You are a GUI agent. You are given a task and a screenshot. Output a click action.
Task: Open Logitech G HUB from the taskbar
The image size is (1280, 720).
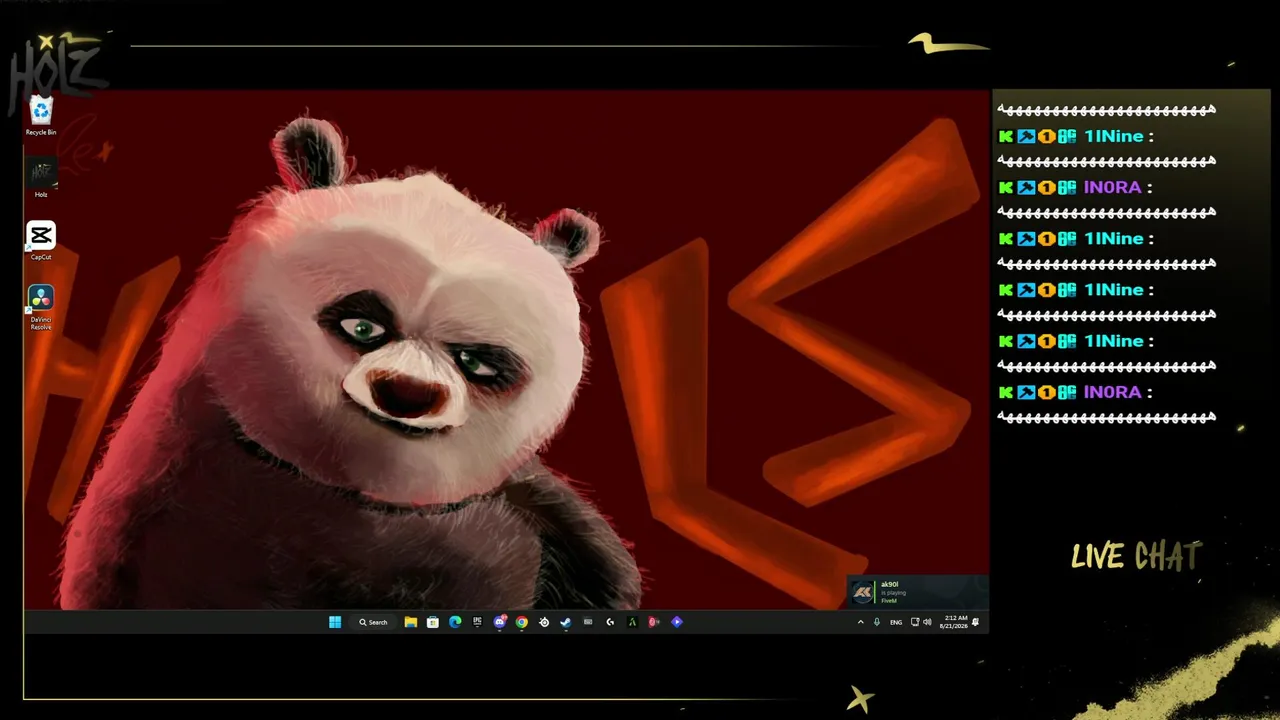(610, 622)
